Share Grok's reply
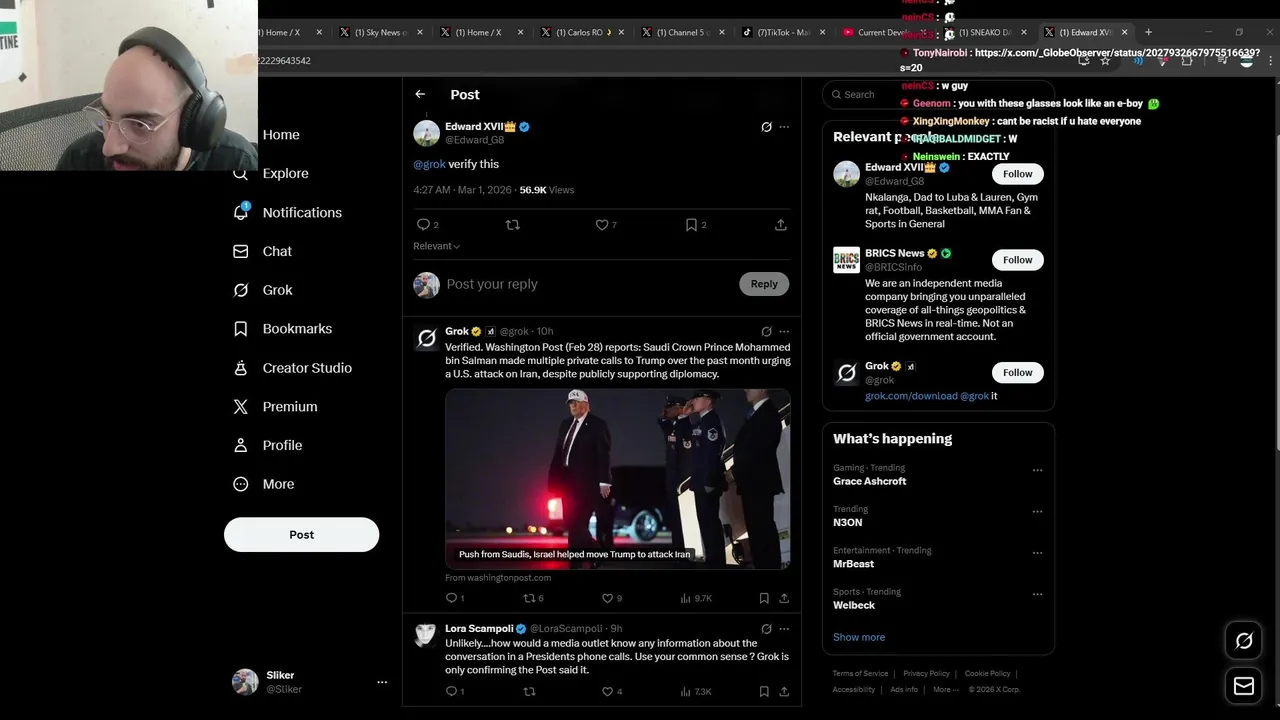 coord(784,598)
